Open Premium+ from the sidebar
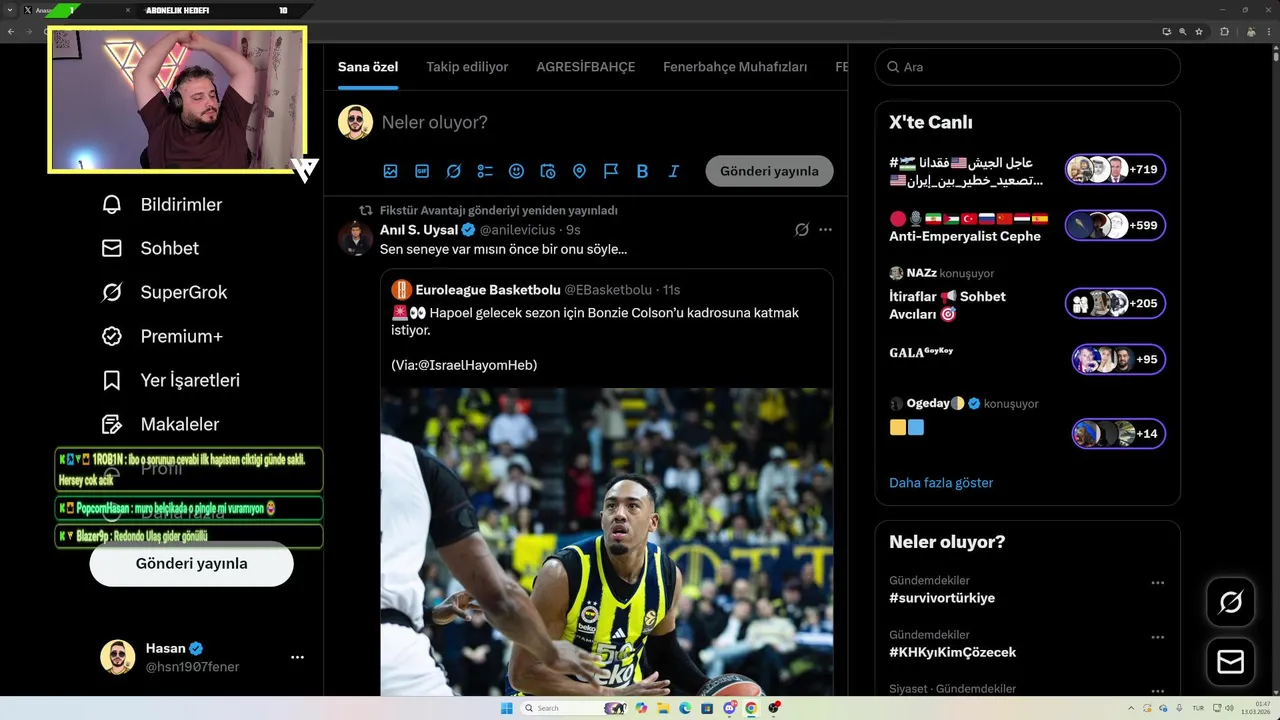 coord(161,337)
